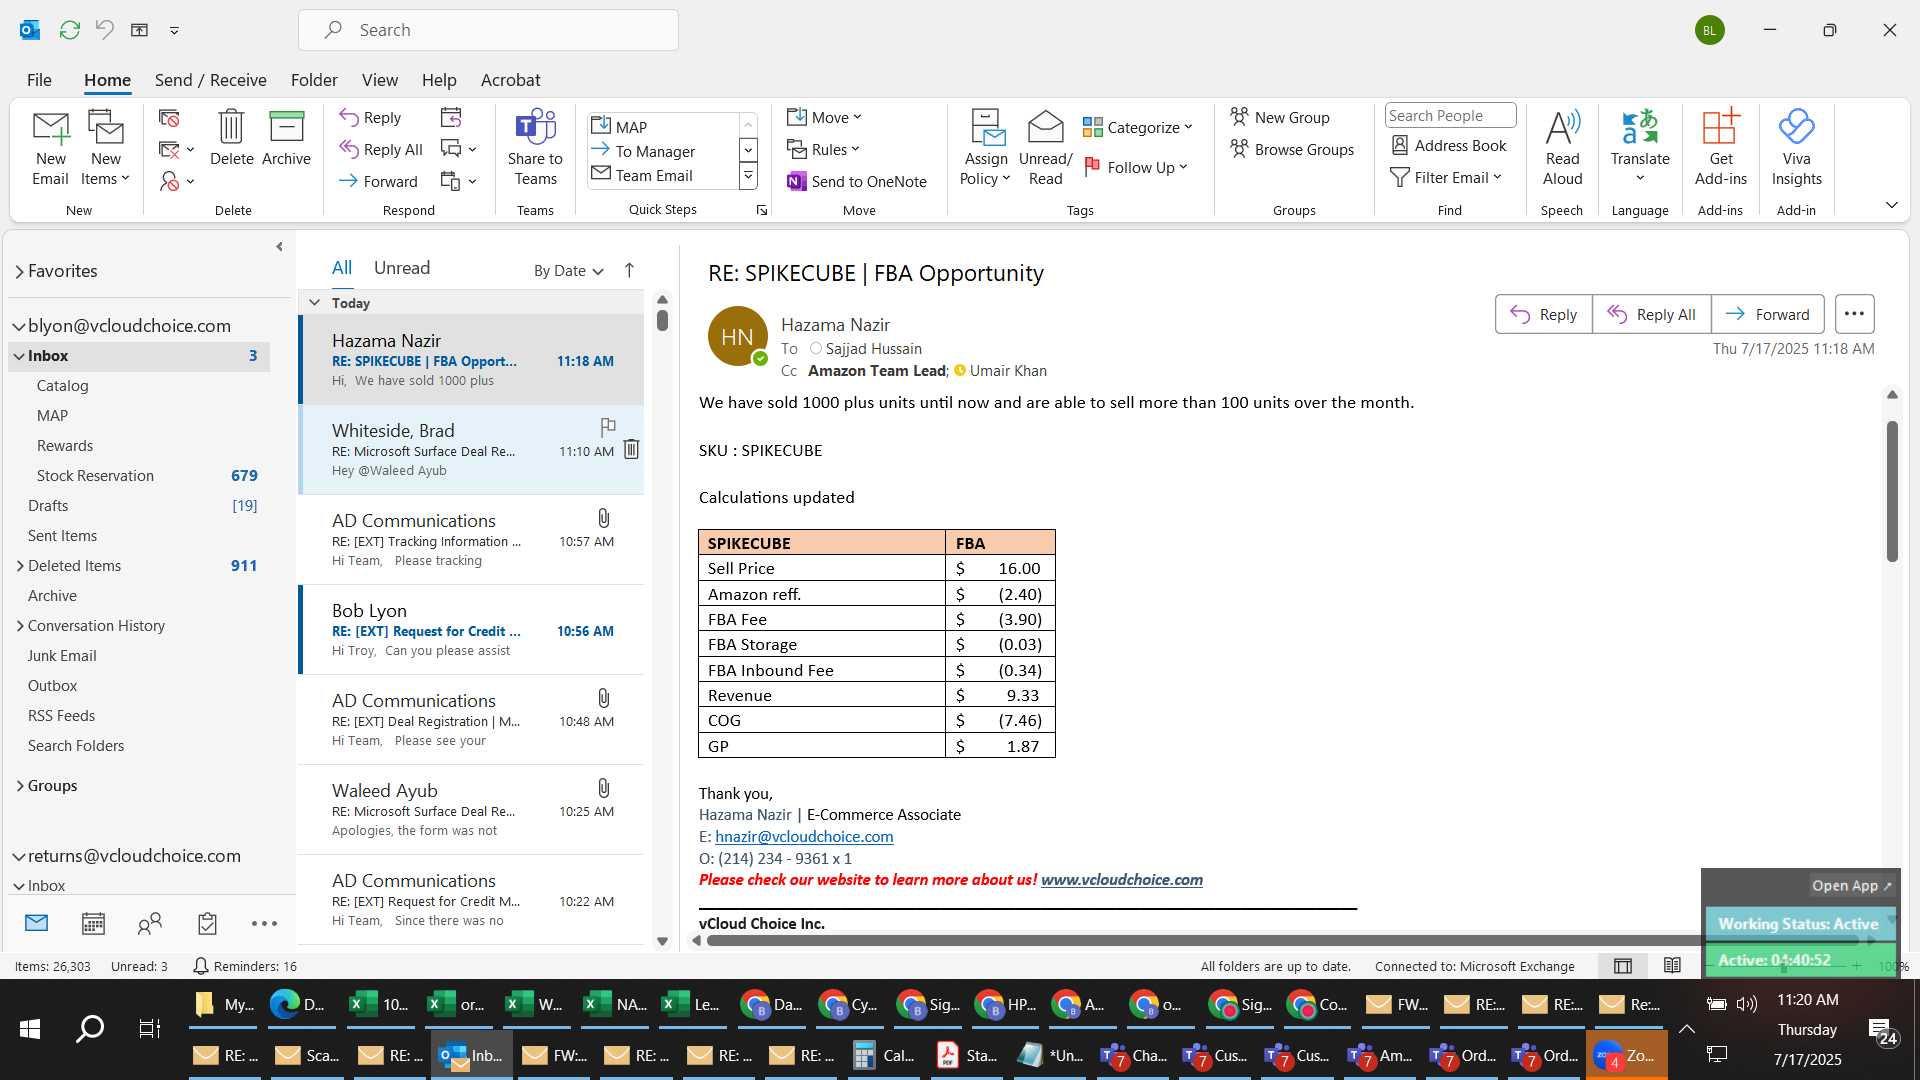Open the Folder tab
The width and height of the screenshot is (1920, 1080).
pyautogui.click(x=314, y=80)
